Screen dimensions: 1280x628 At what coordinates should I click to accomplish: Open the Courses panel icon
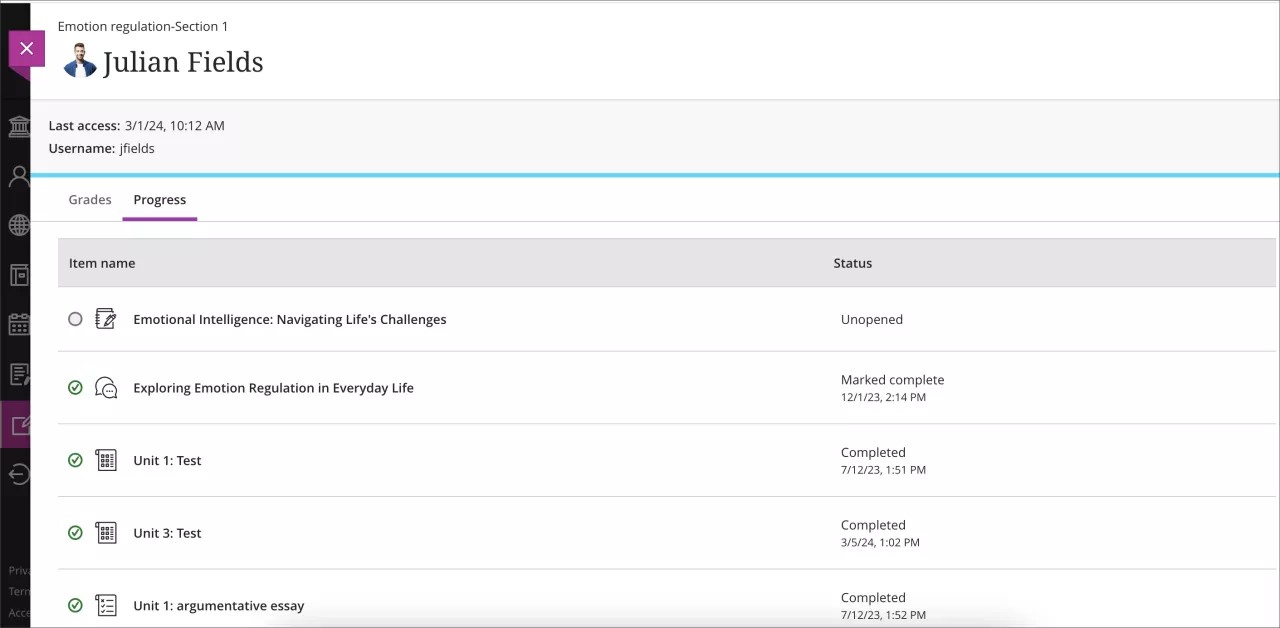point(19,275)
